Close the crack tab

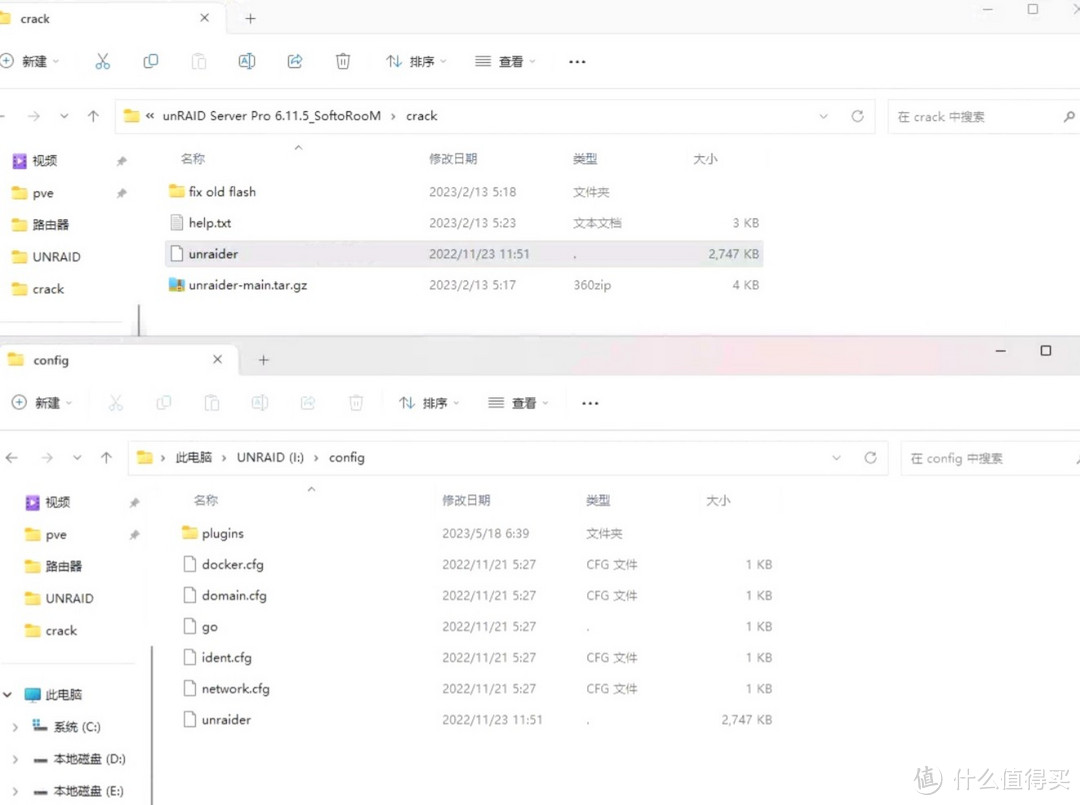205,18
